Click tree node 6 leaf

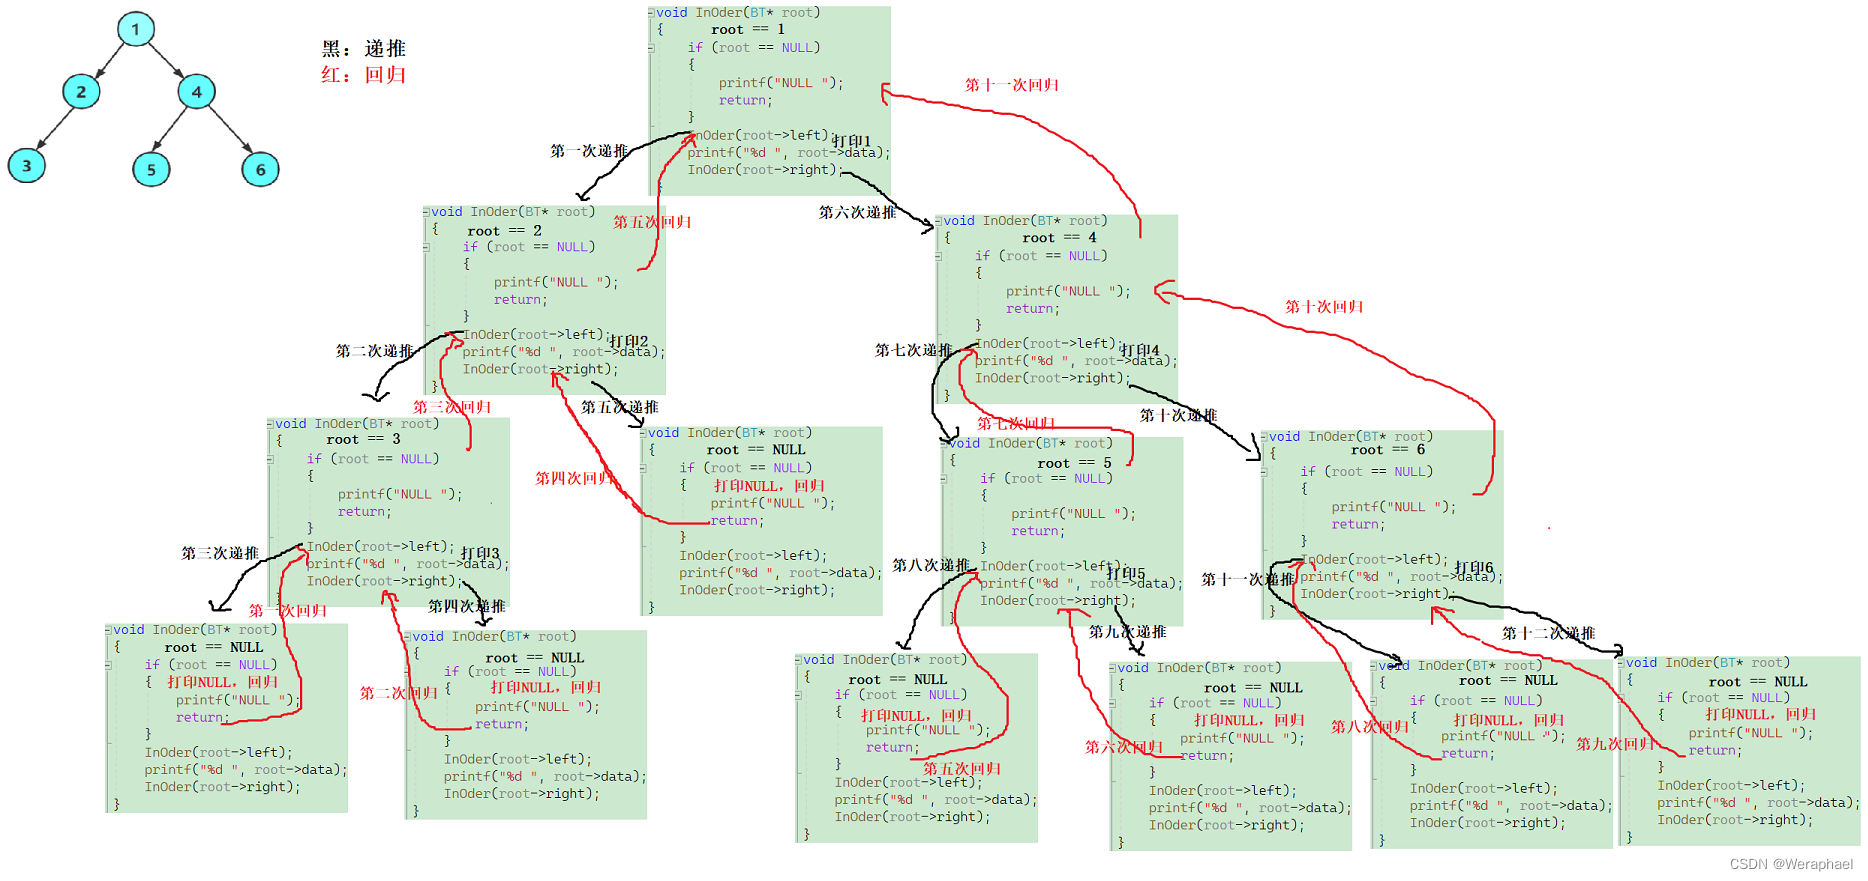point(260,169)
